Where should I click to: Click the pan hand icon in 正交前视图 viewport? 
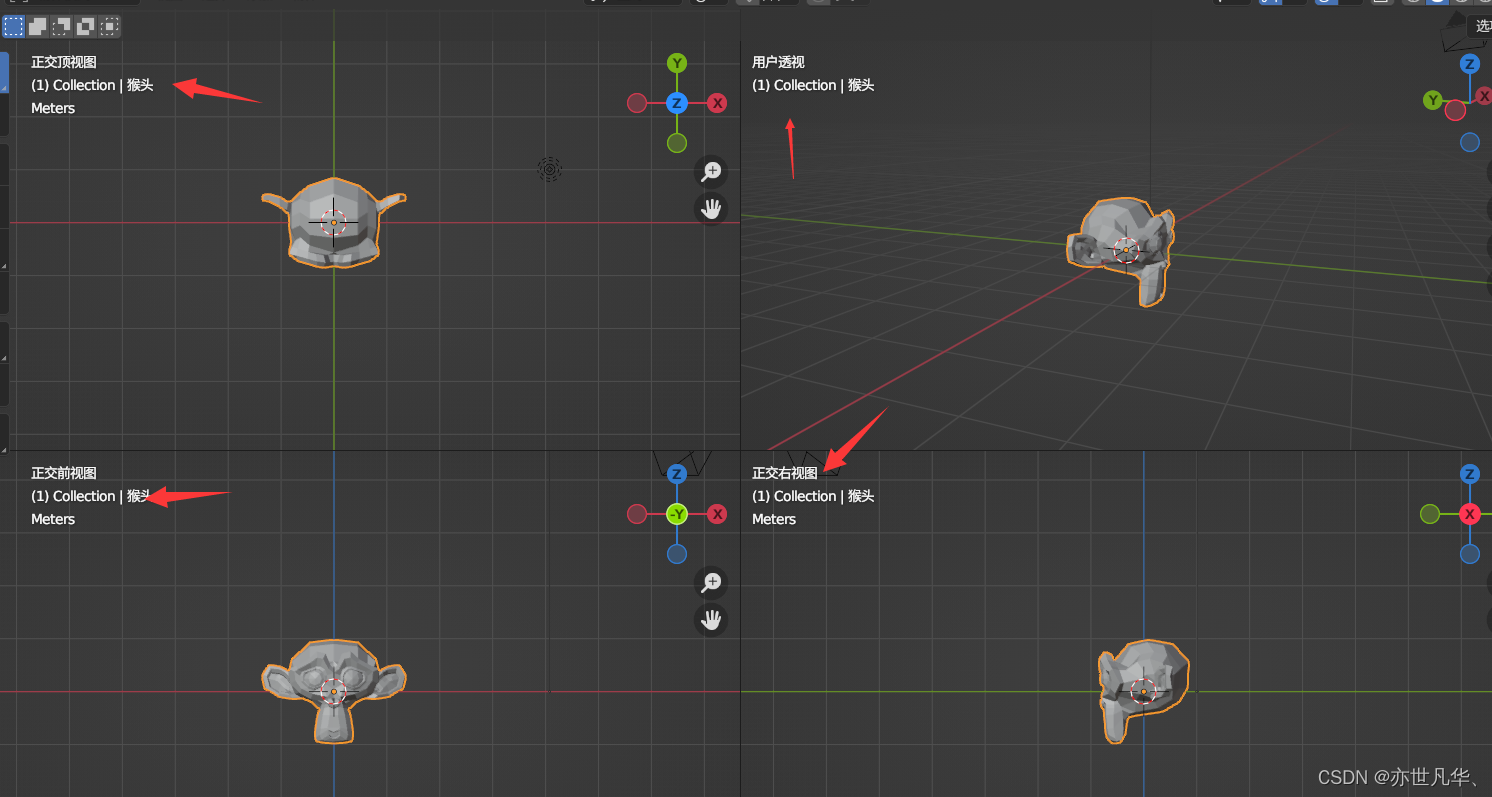[711, 620]
